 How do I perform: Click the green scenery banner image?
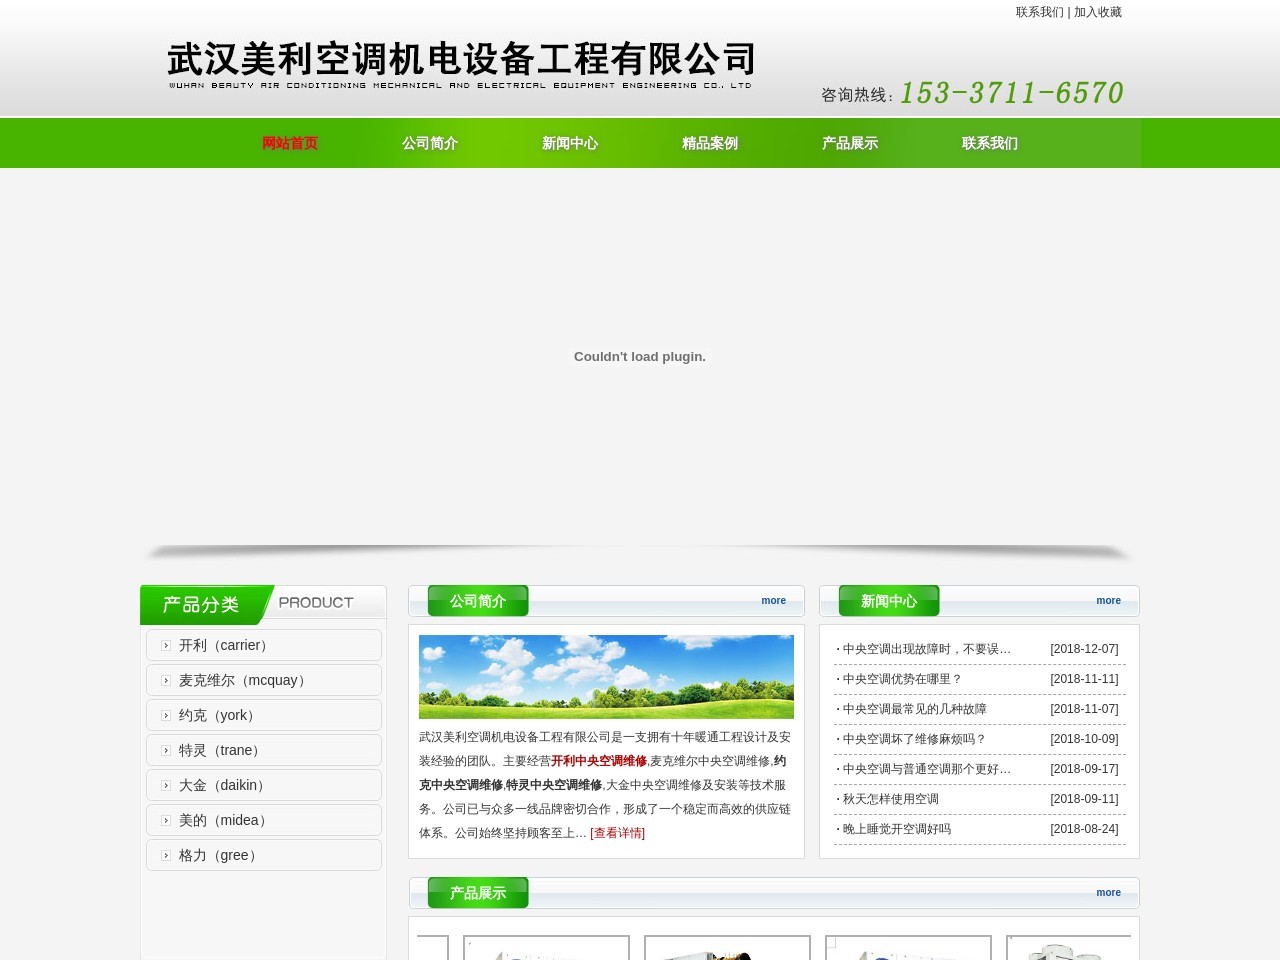click(606, 676)
